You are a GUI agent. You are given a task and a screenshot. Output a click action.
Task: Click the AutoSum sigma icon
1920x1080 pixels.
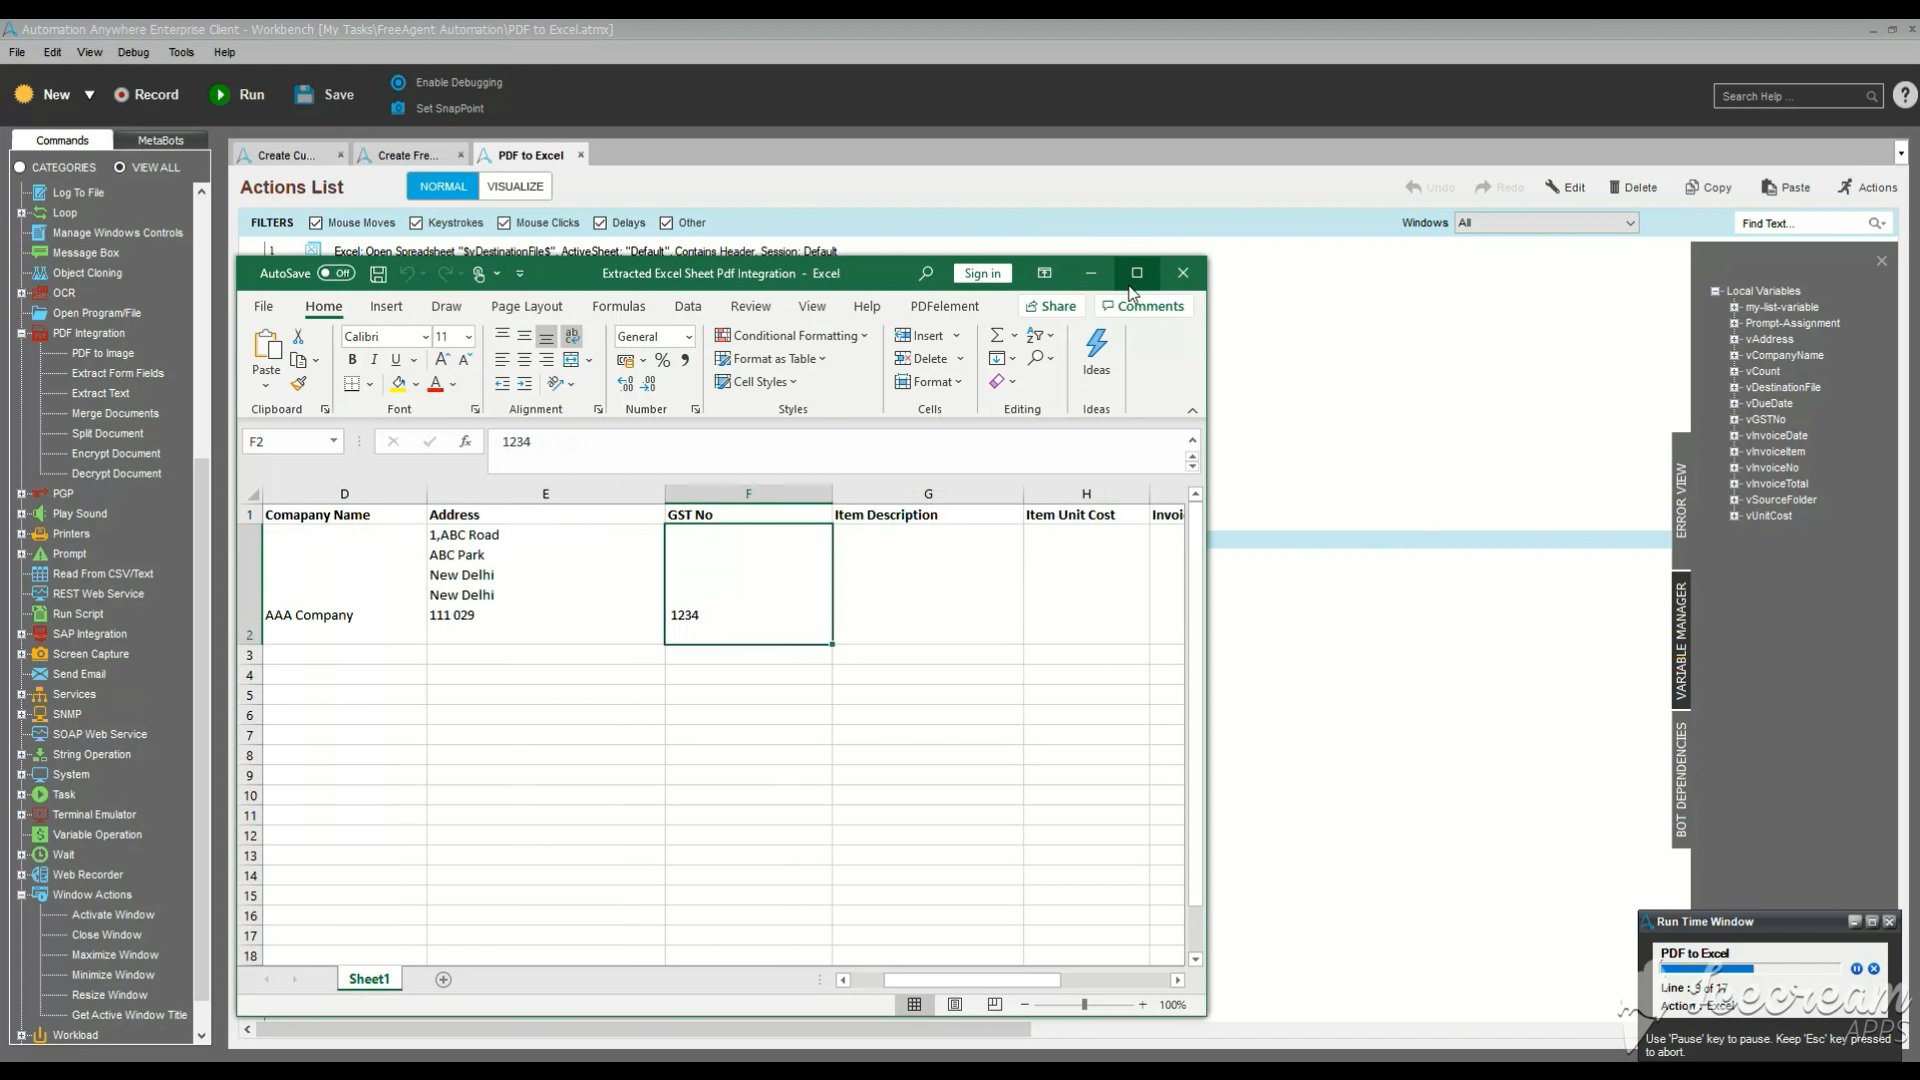point(996,336)
